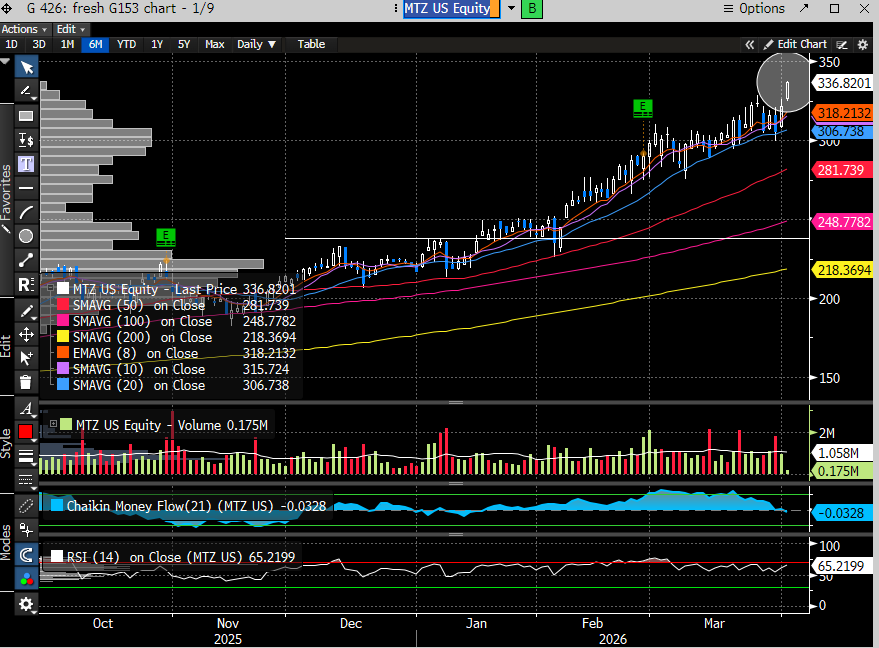Expand the MTZ US Equity security dropdown

click(512, 9)
